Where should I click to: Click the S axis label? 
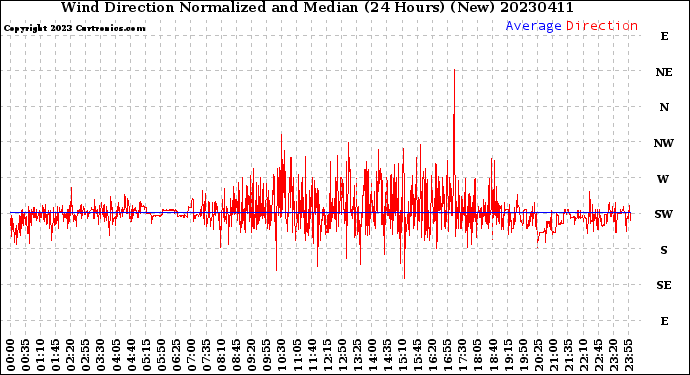(664, 250)
